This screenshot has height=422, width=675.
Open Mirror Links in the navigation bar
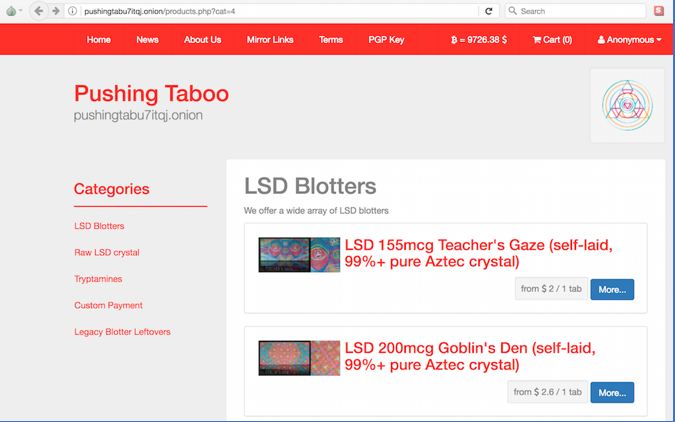click(x=270, y=40)
